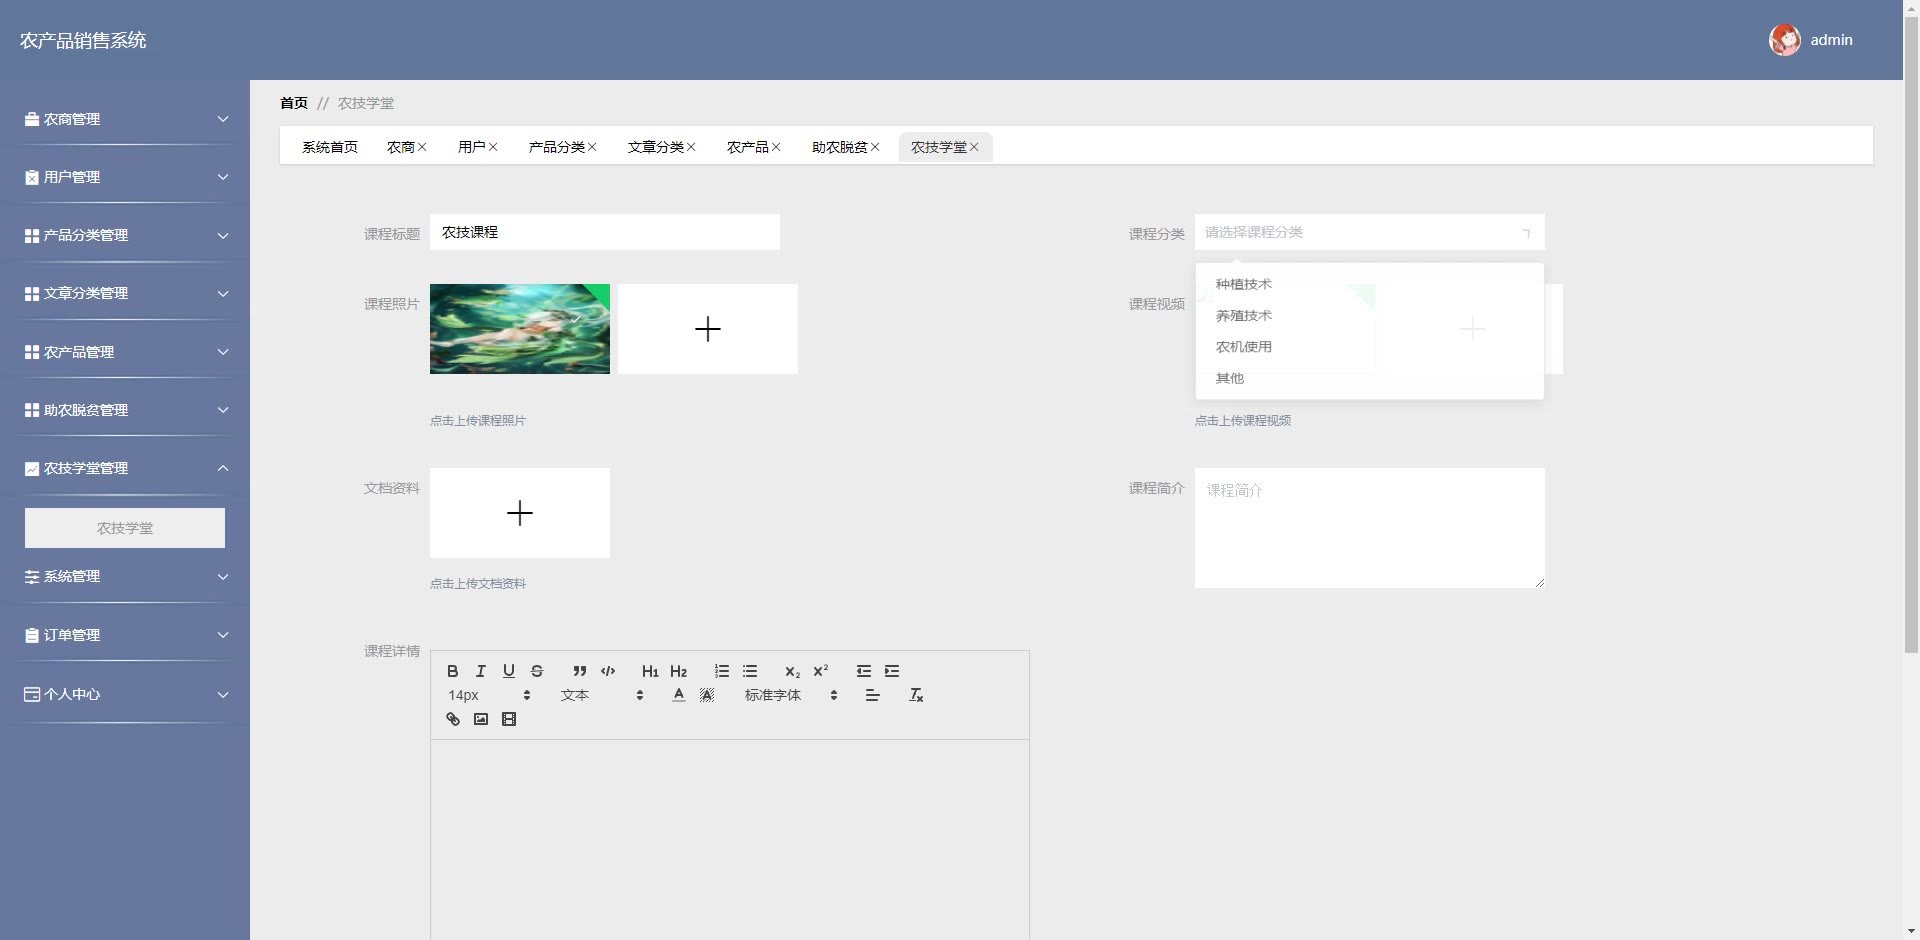Collapse the 农技学堂管理 sidebar section
This screenshot has width=1920, height=940.
click(x=125, y=468)
